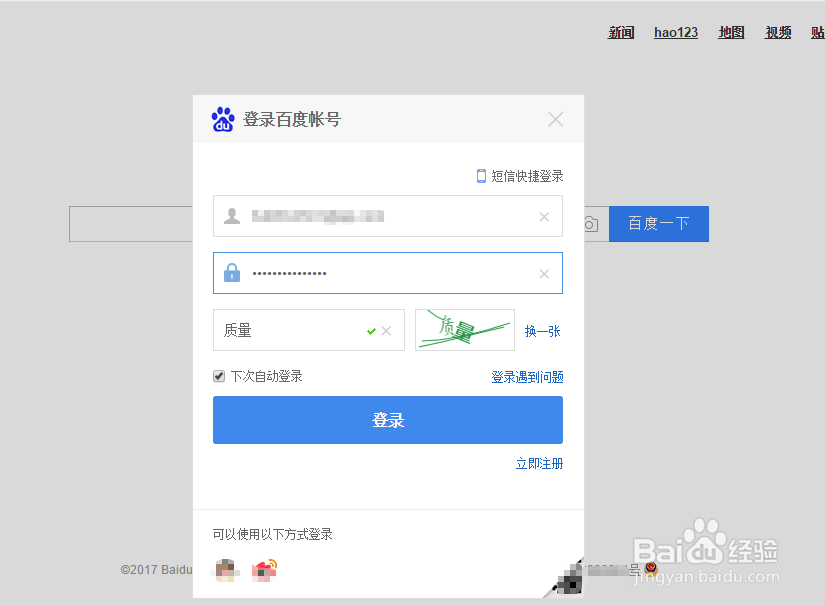Image resolution: width=825 pixels, height=606 pixels.
Task: Click the captcha image showing 质量
Action: [x=465, y=330]
